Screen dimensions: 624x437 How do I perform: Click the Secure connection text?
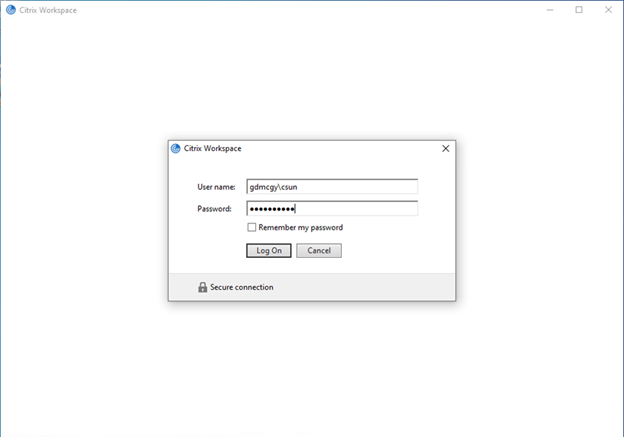[x=242, y=287]
